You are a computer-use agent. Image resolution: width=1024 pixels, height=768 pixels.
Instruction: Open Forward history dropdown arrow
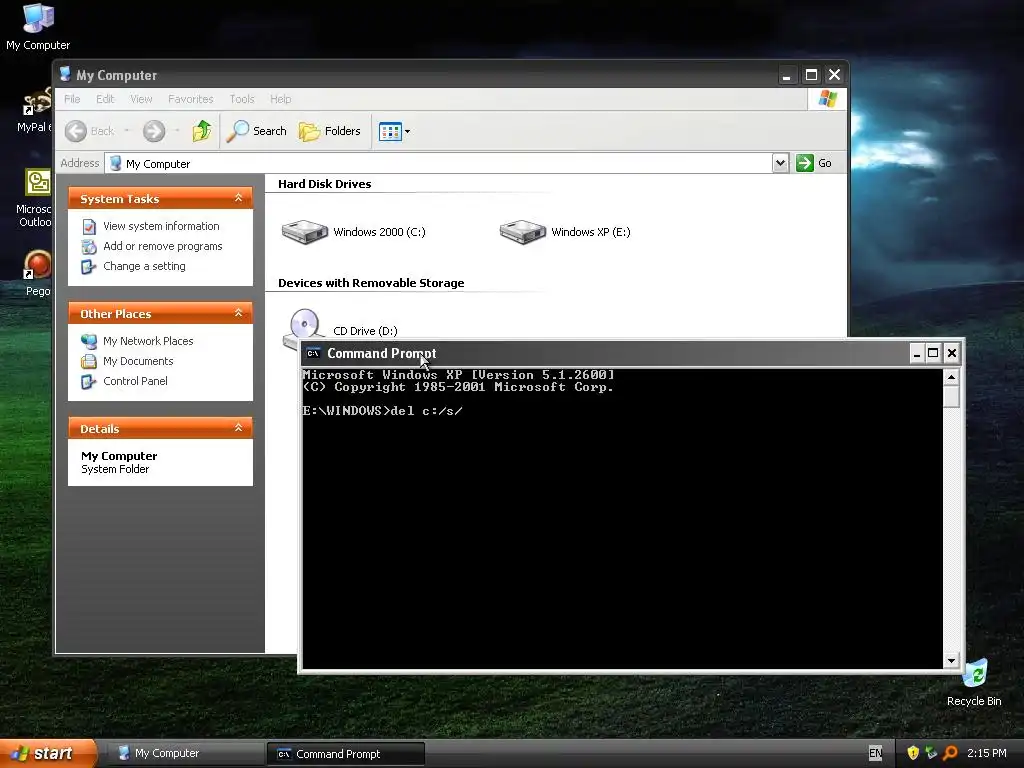coord(177,131)
